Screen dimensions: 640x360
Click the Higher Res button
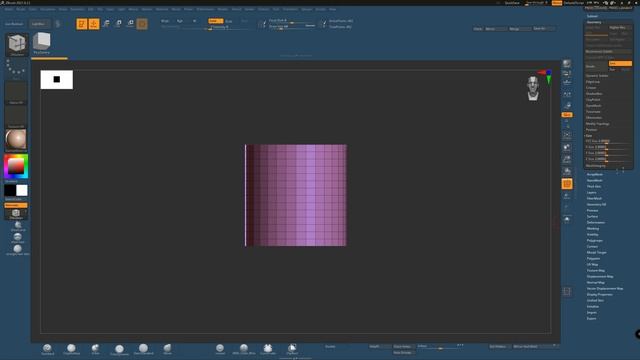[x=620, y=27]
